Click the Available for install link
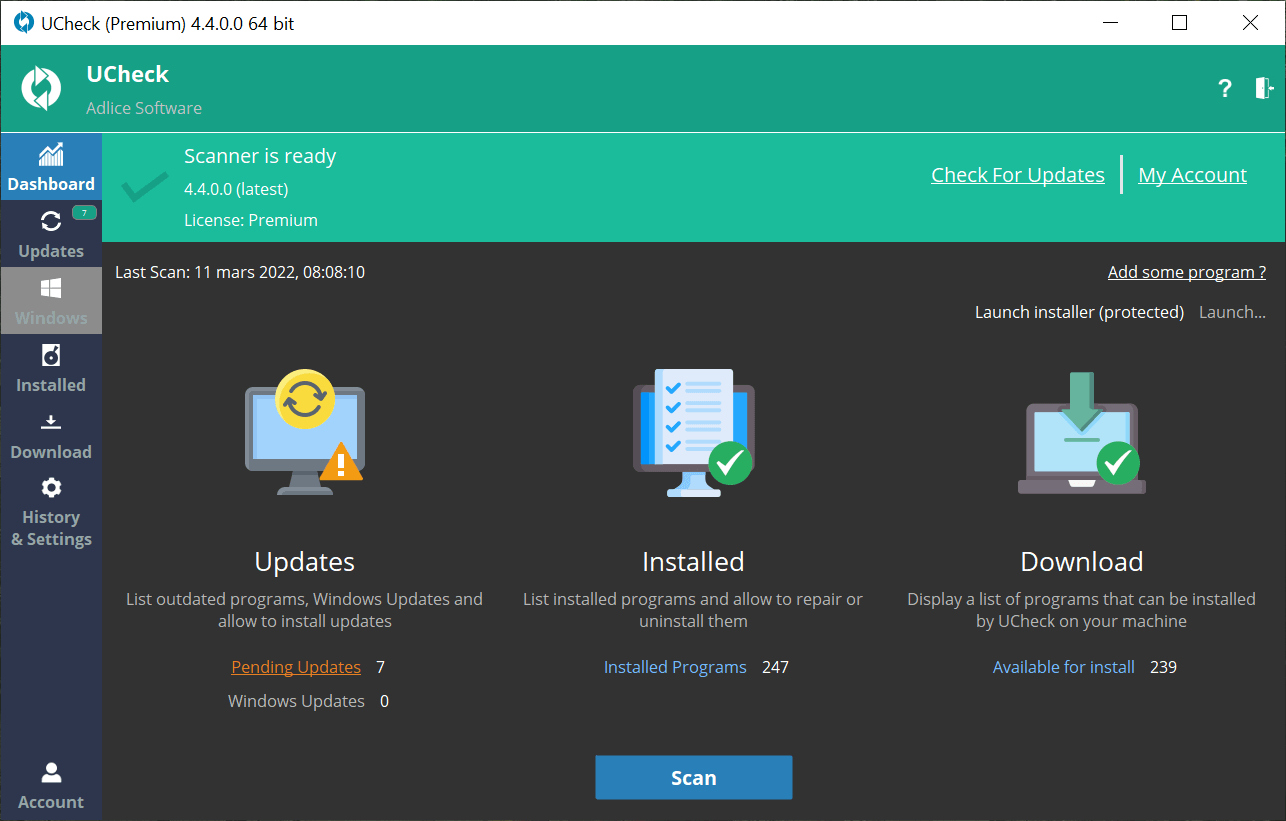This screenshot has height=821, width=1286. 1063,667
